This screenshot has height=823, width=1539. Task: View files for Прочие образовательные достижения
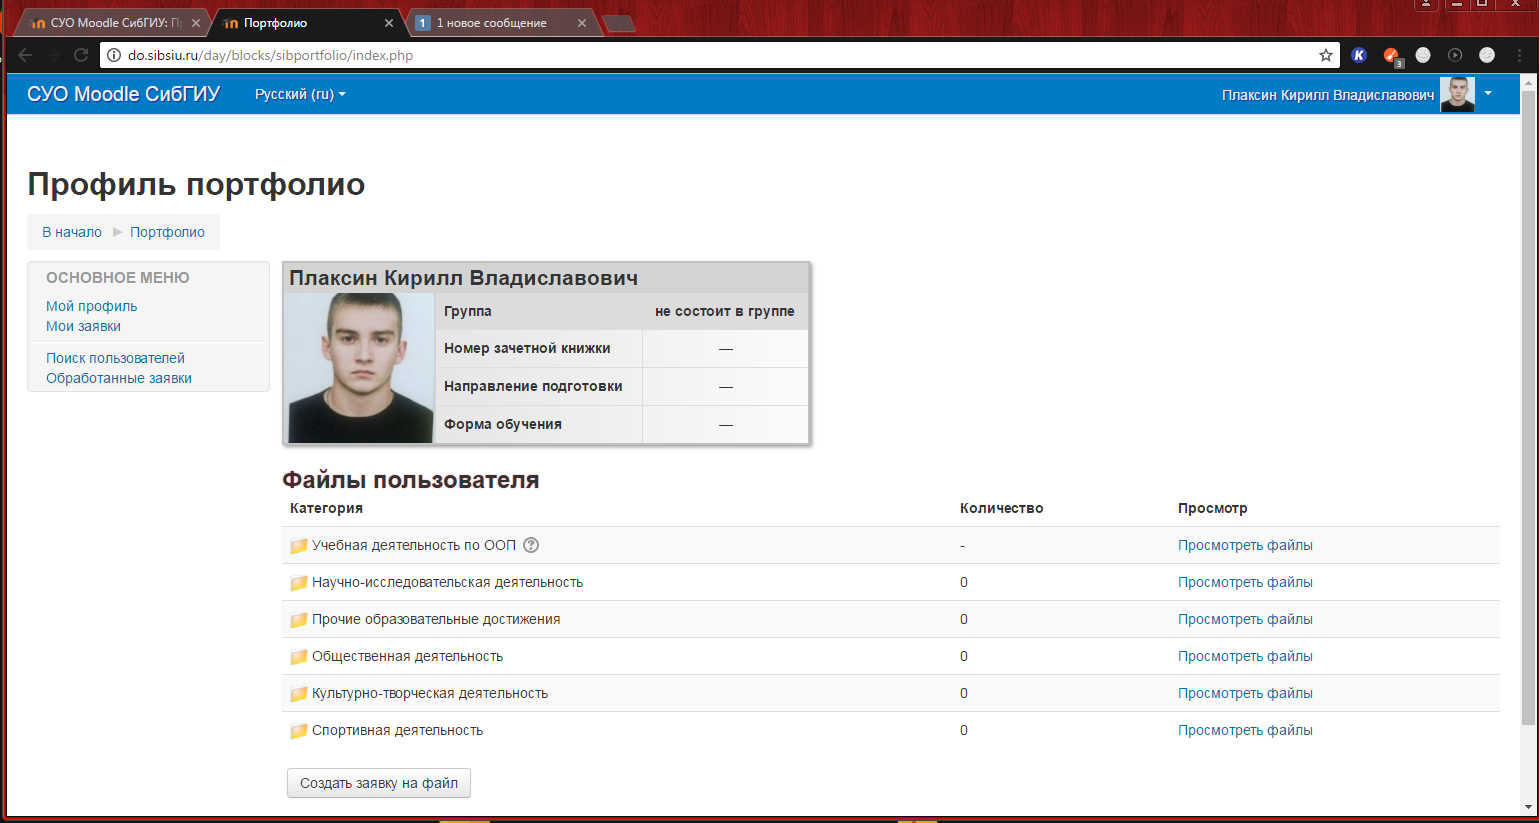click(1245, 619)
